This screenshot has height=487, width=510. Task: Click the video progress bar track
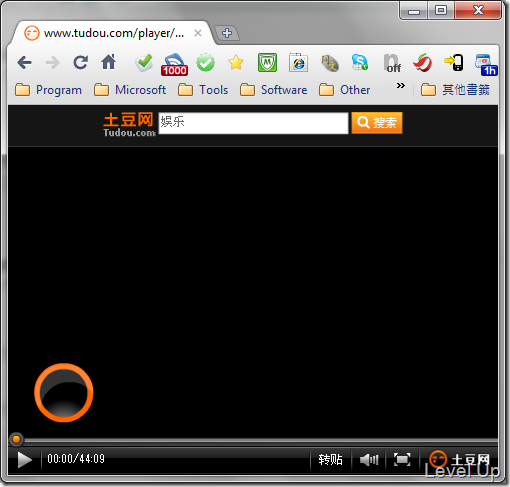(260, 440)
